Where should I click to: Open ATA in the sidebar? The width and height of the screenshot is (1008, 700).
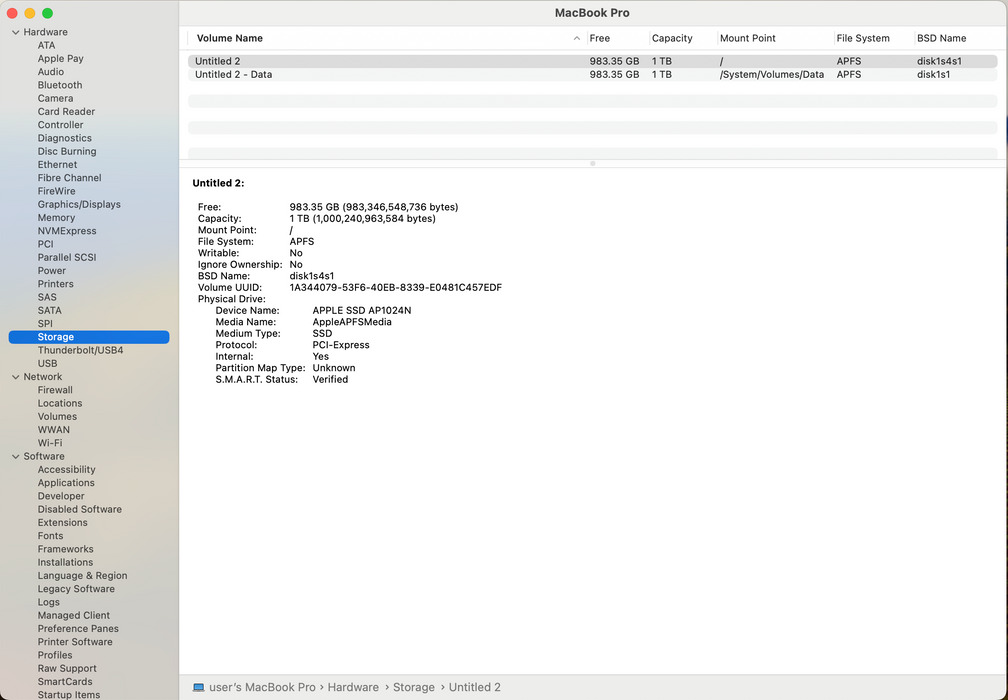pyautogui.click(x=46, y=45)
